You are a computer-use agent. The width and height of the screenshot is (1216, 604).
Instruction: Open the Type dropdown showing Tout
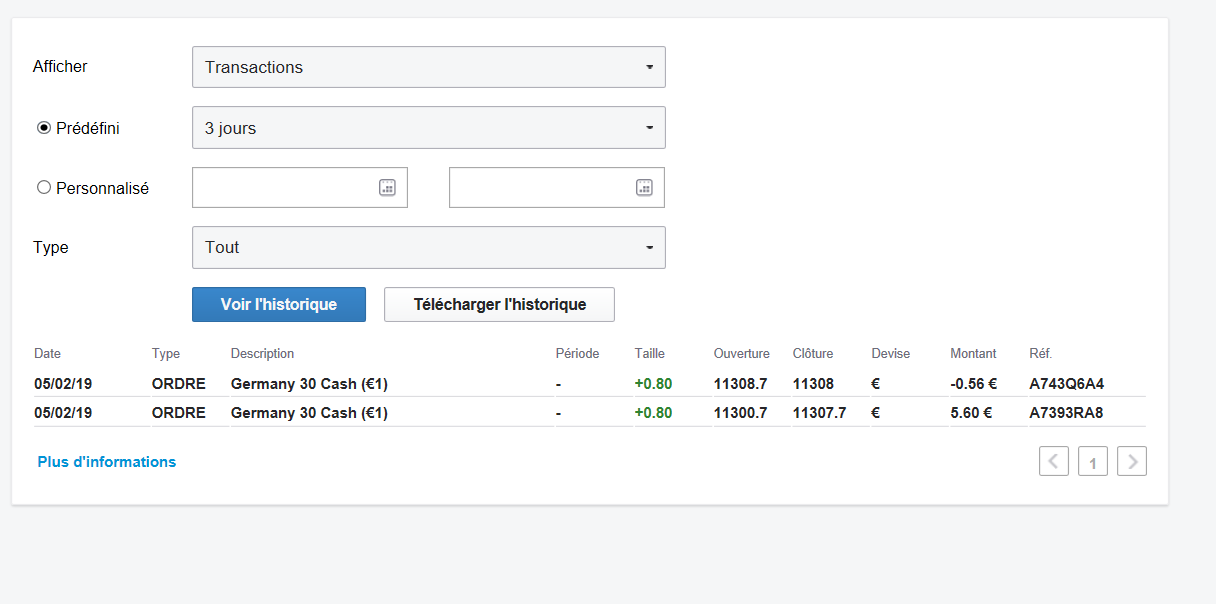pyautogui.click(x=428, y=247)
